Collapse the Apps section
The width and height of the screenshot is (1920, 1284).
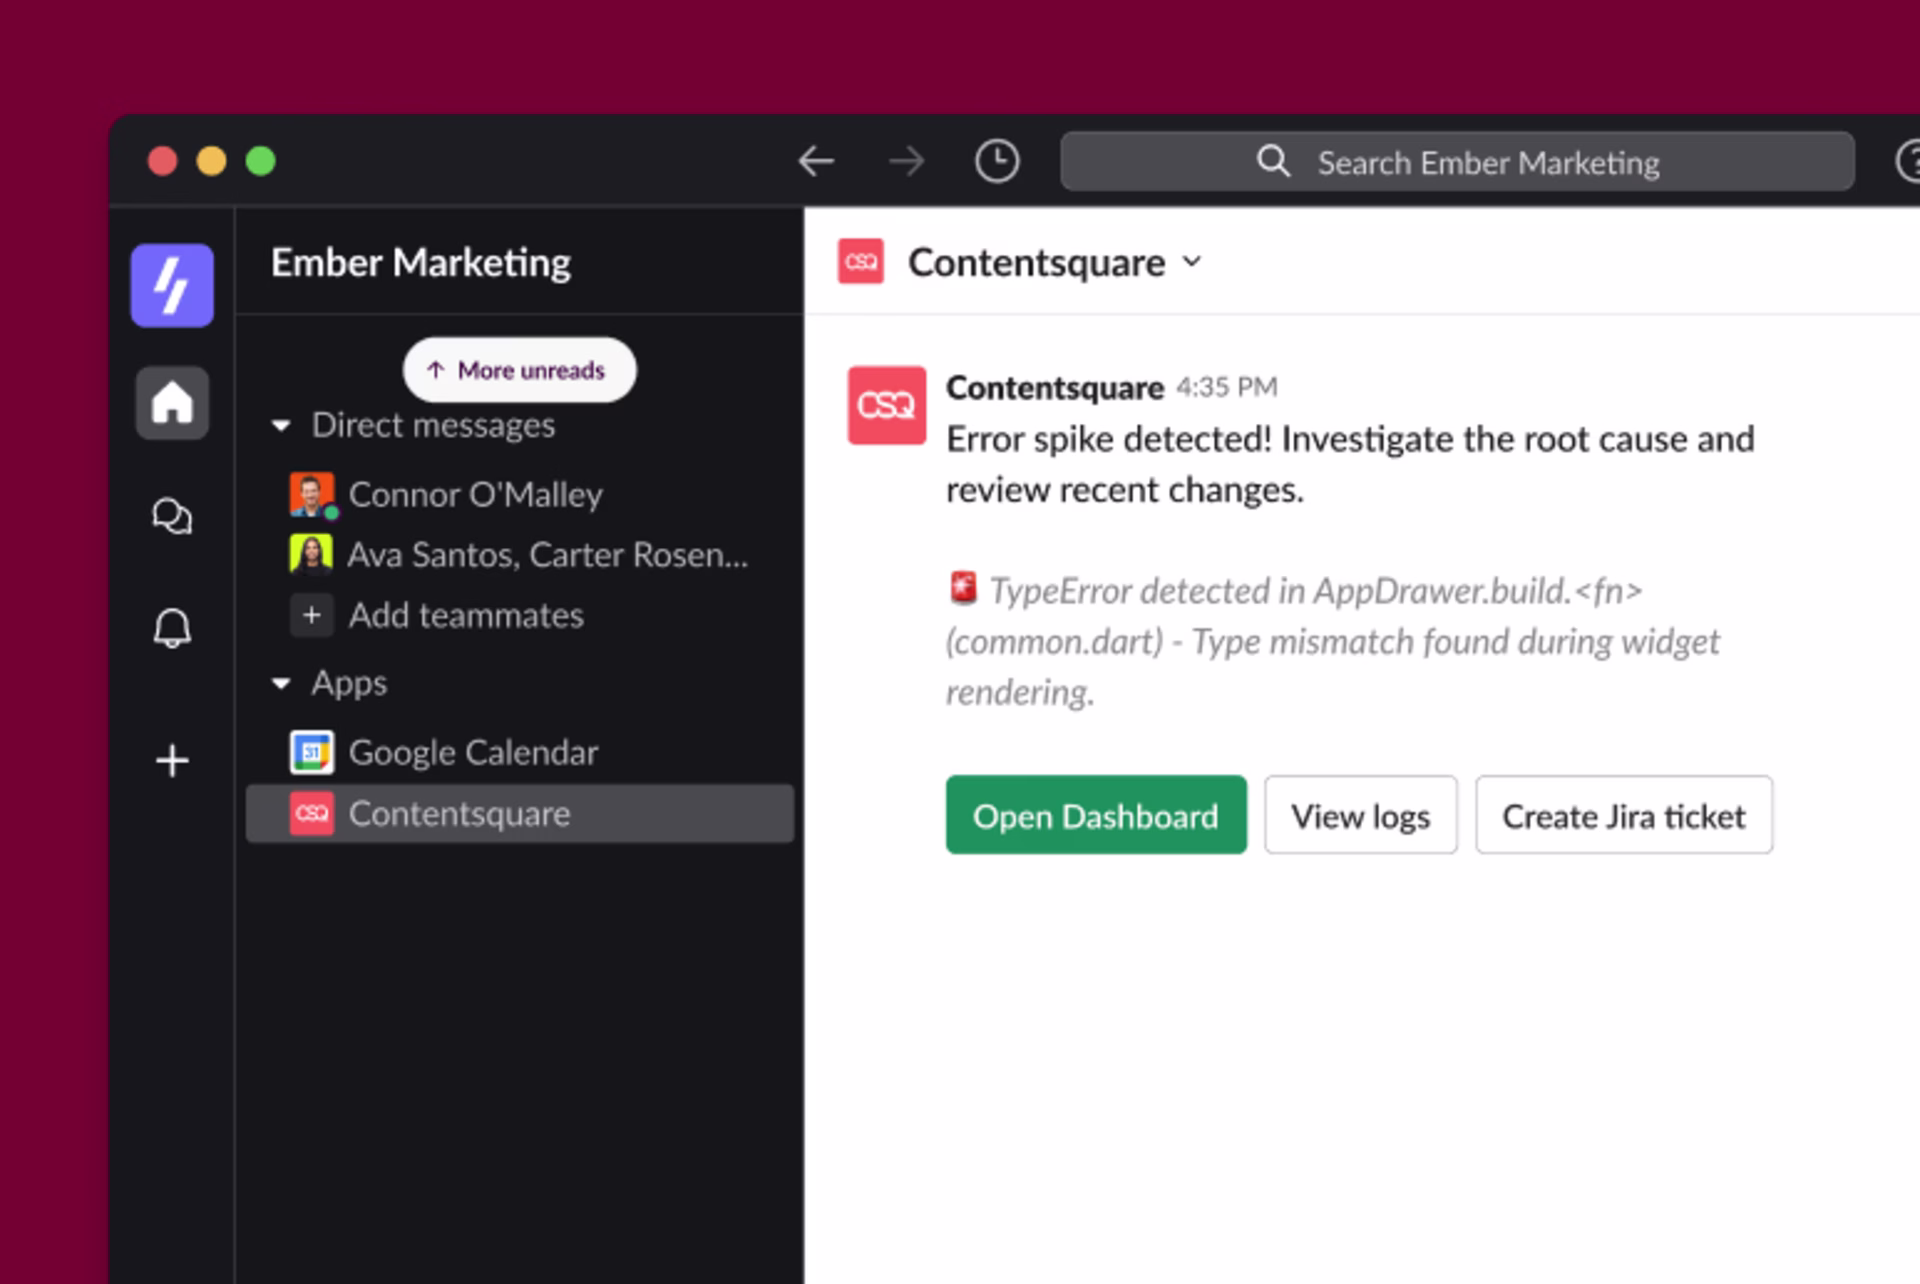click(x=281, y=684)
